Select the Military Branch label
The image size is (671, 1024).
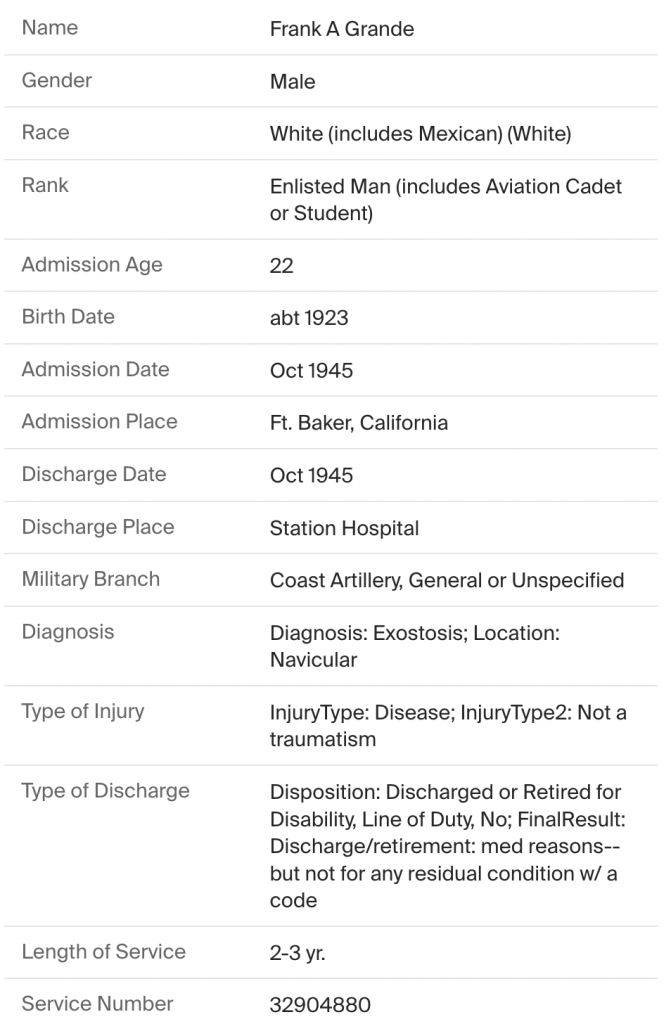tap(90, 579)
